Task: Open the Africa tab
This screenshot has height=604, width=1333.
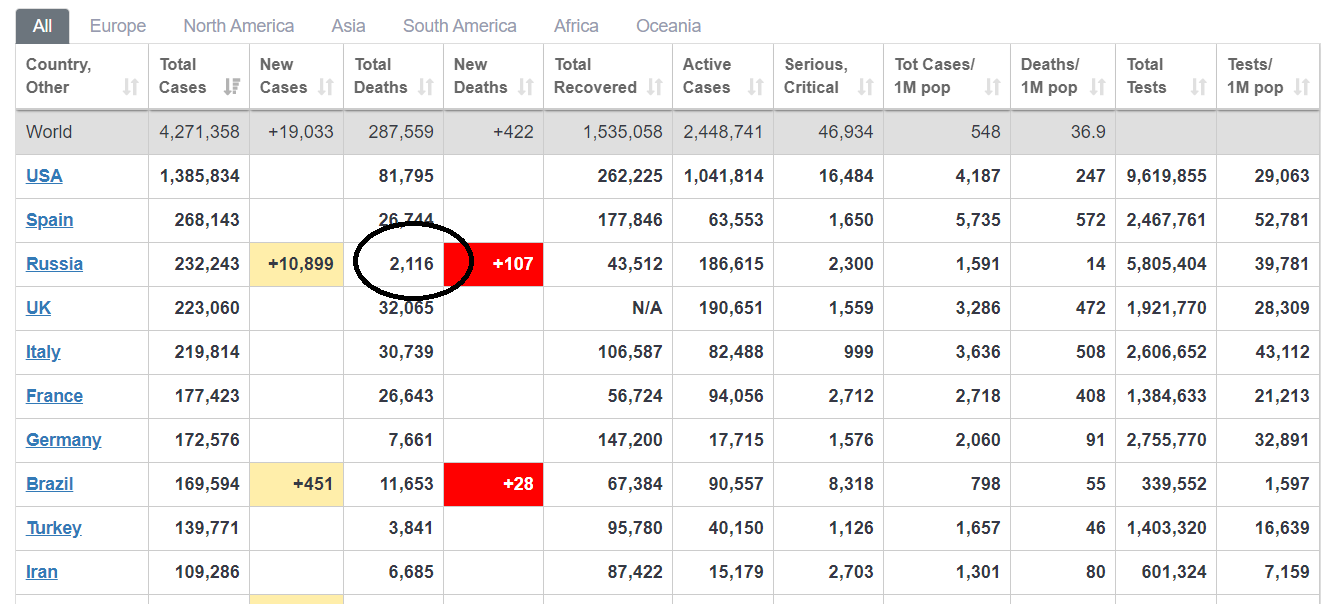Action: [577, 26]
